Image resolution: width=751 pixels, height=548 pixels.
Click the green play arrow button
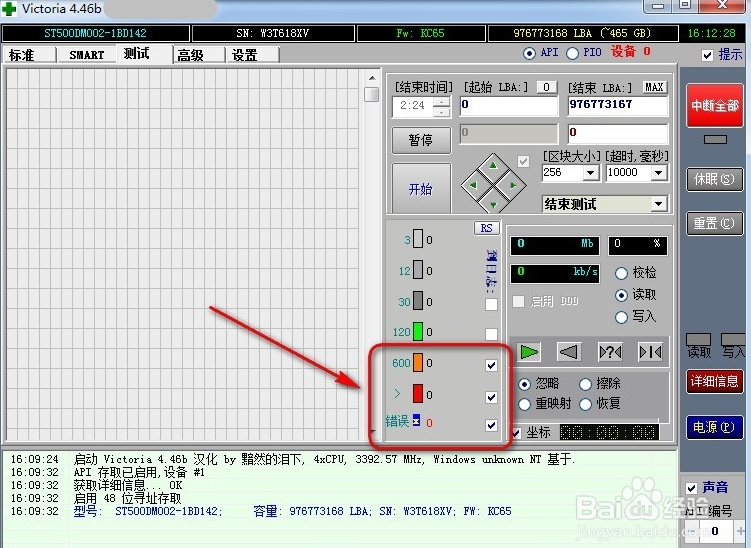tap(529, 352)
